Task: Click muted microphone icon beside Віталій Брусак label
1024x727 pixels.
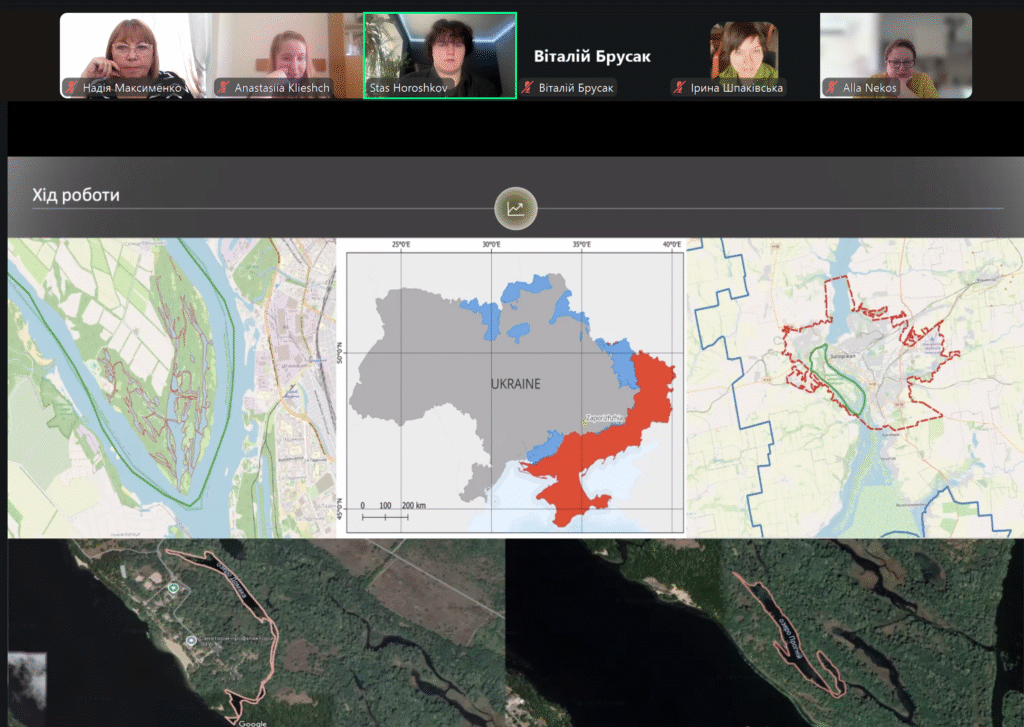Action: click(528, 88)
